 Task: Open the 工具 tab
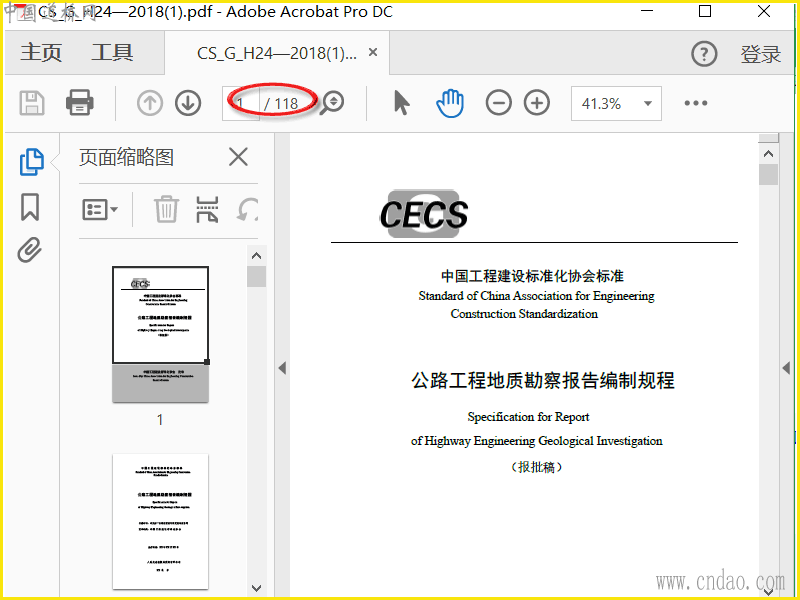[x=112, y=53]
